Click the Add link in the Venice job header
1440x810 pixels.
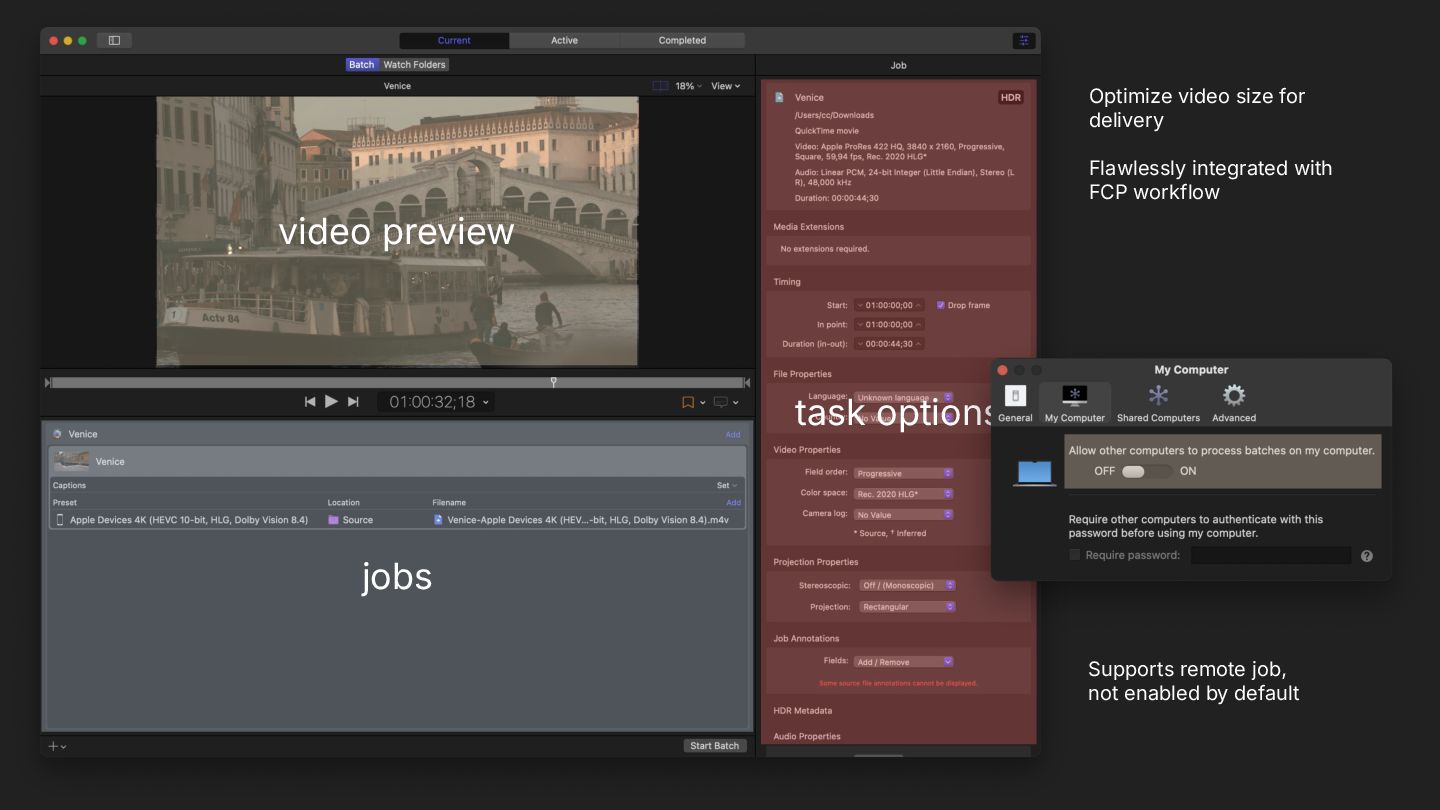[732, 435]
